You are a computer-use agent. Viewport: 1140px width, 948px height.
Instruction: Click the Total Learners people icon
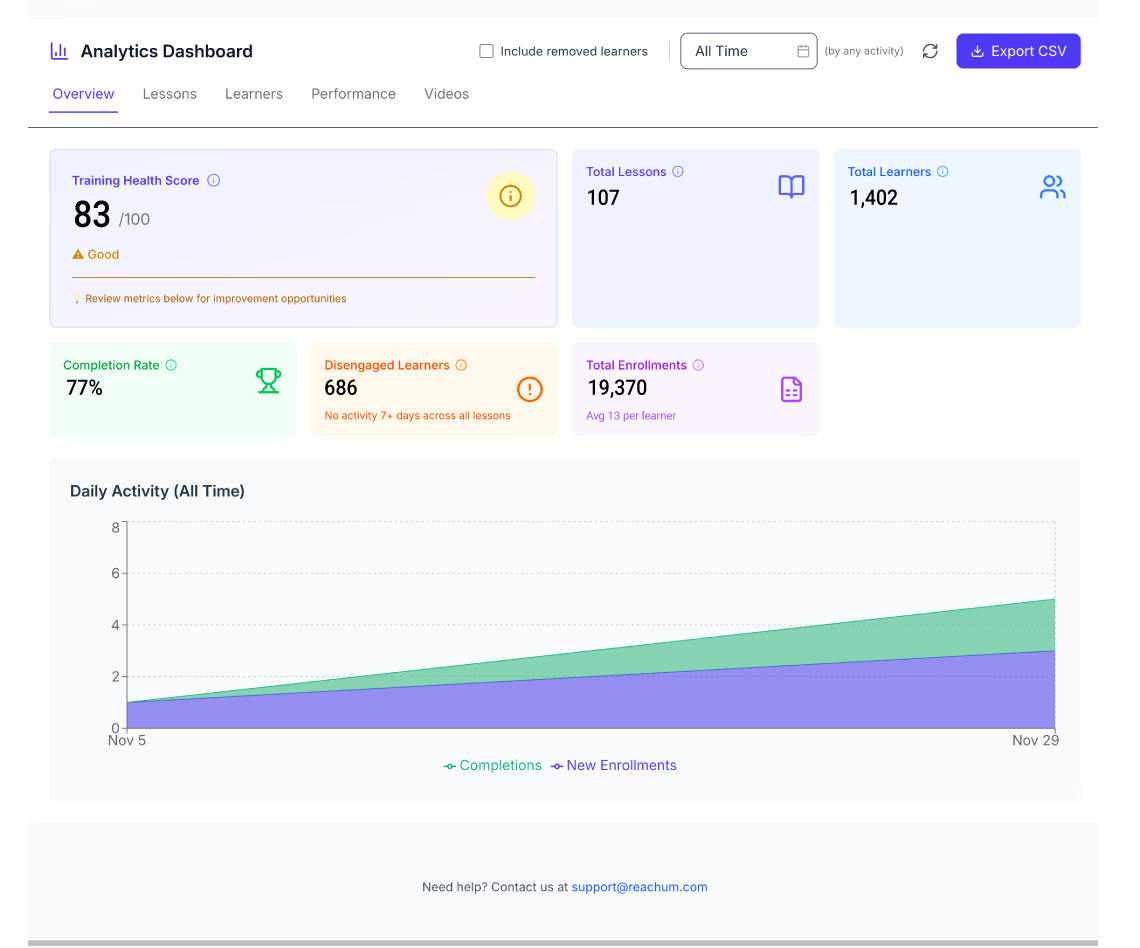coord(1052,187)
